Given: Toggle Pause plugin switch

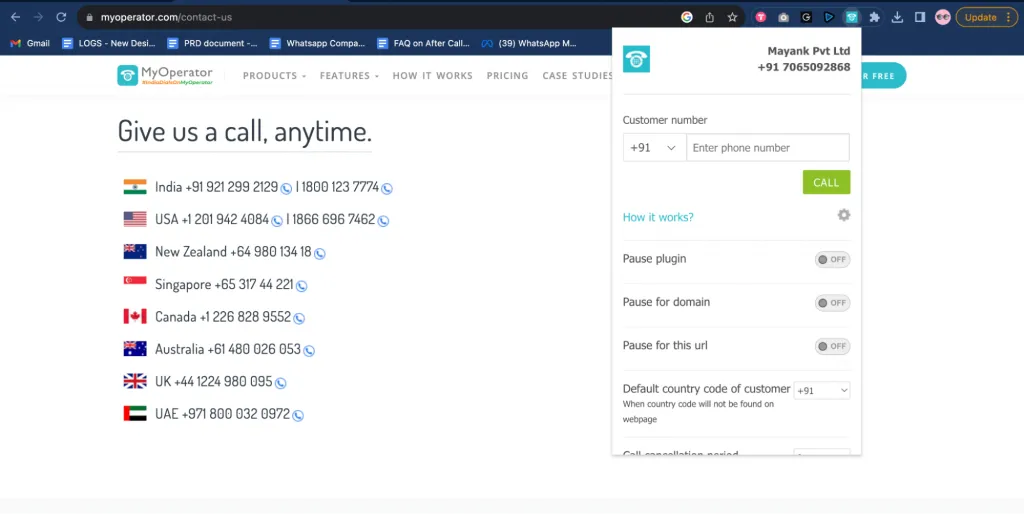Looking at the screenshot, I should (832, 259).
